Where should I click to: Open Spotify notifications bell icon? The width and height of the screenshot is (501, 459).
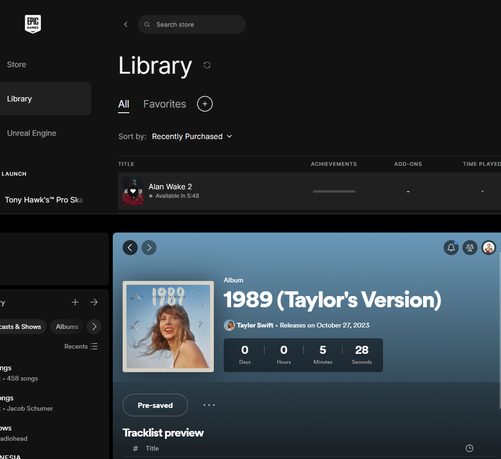451,248
